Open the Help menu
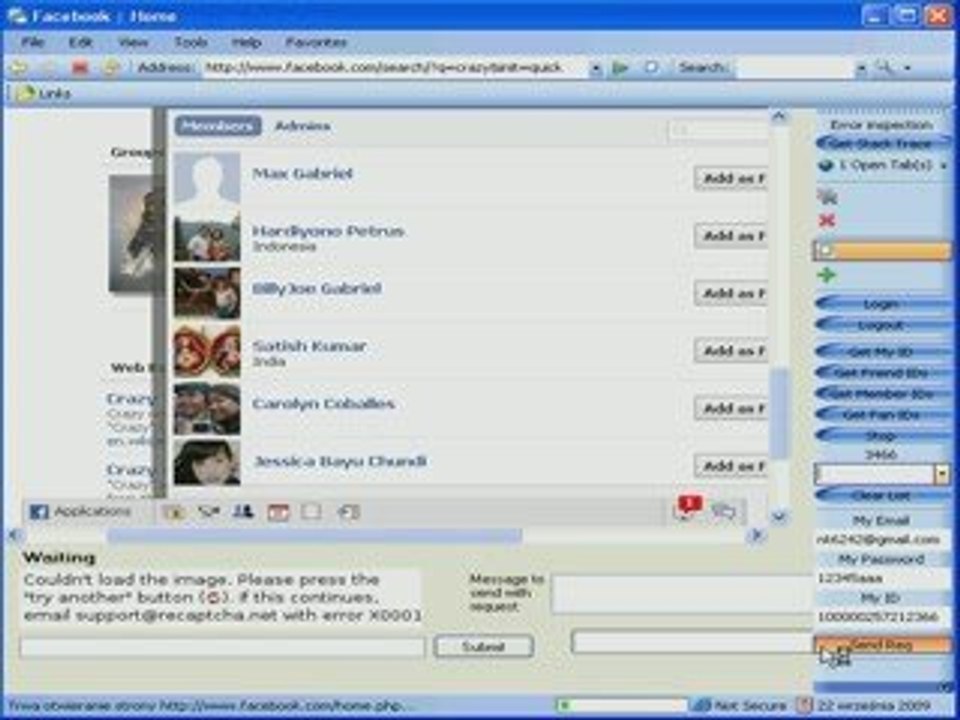960x720 pixels. [246, 42]
